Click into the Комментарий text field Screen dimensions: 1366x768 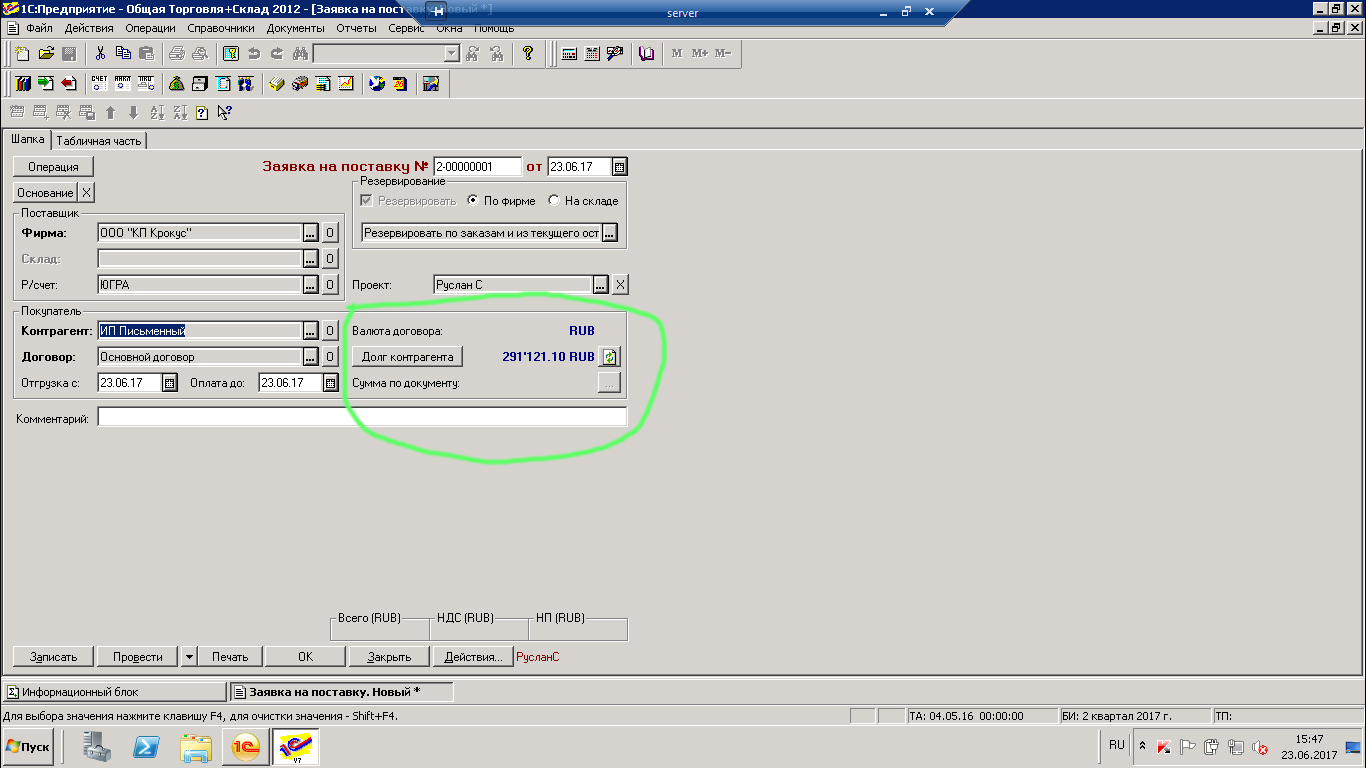point(362,418)
